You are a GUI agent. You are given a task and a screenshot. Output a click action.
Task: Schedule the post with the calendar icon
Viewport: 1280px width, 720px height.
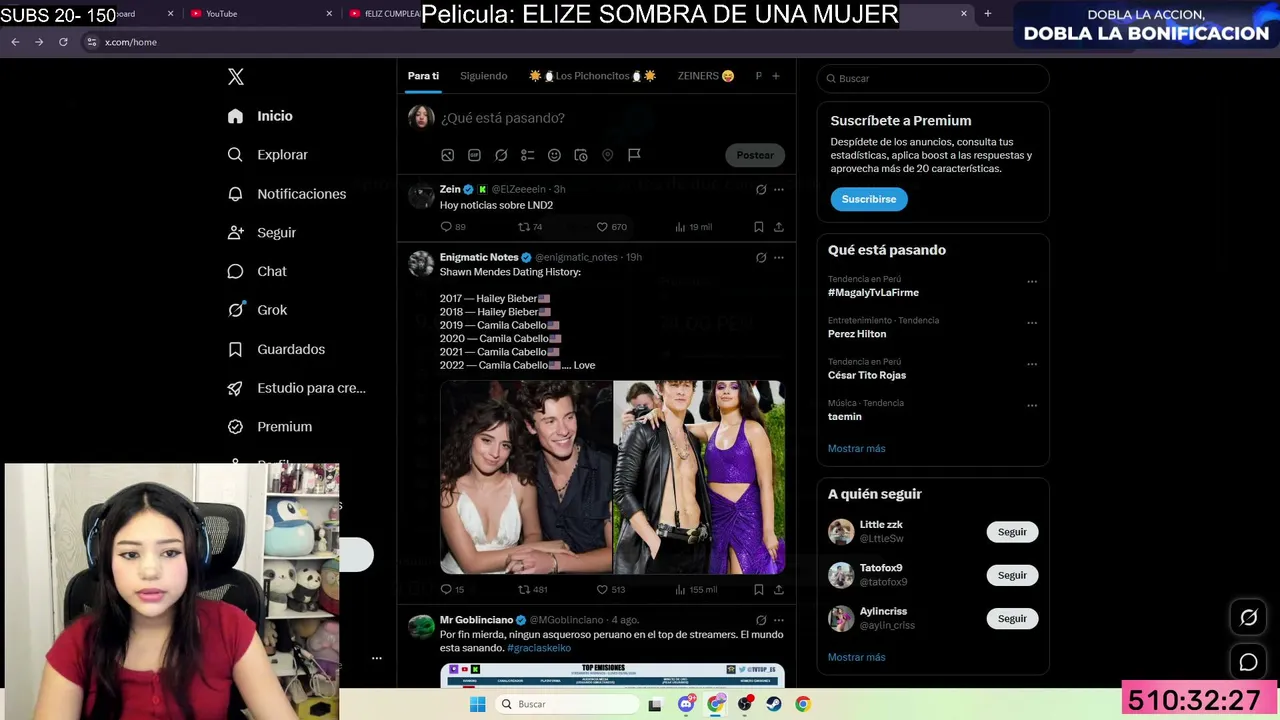581,155
